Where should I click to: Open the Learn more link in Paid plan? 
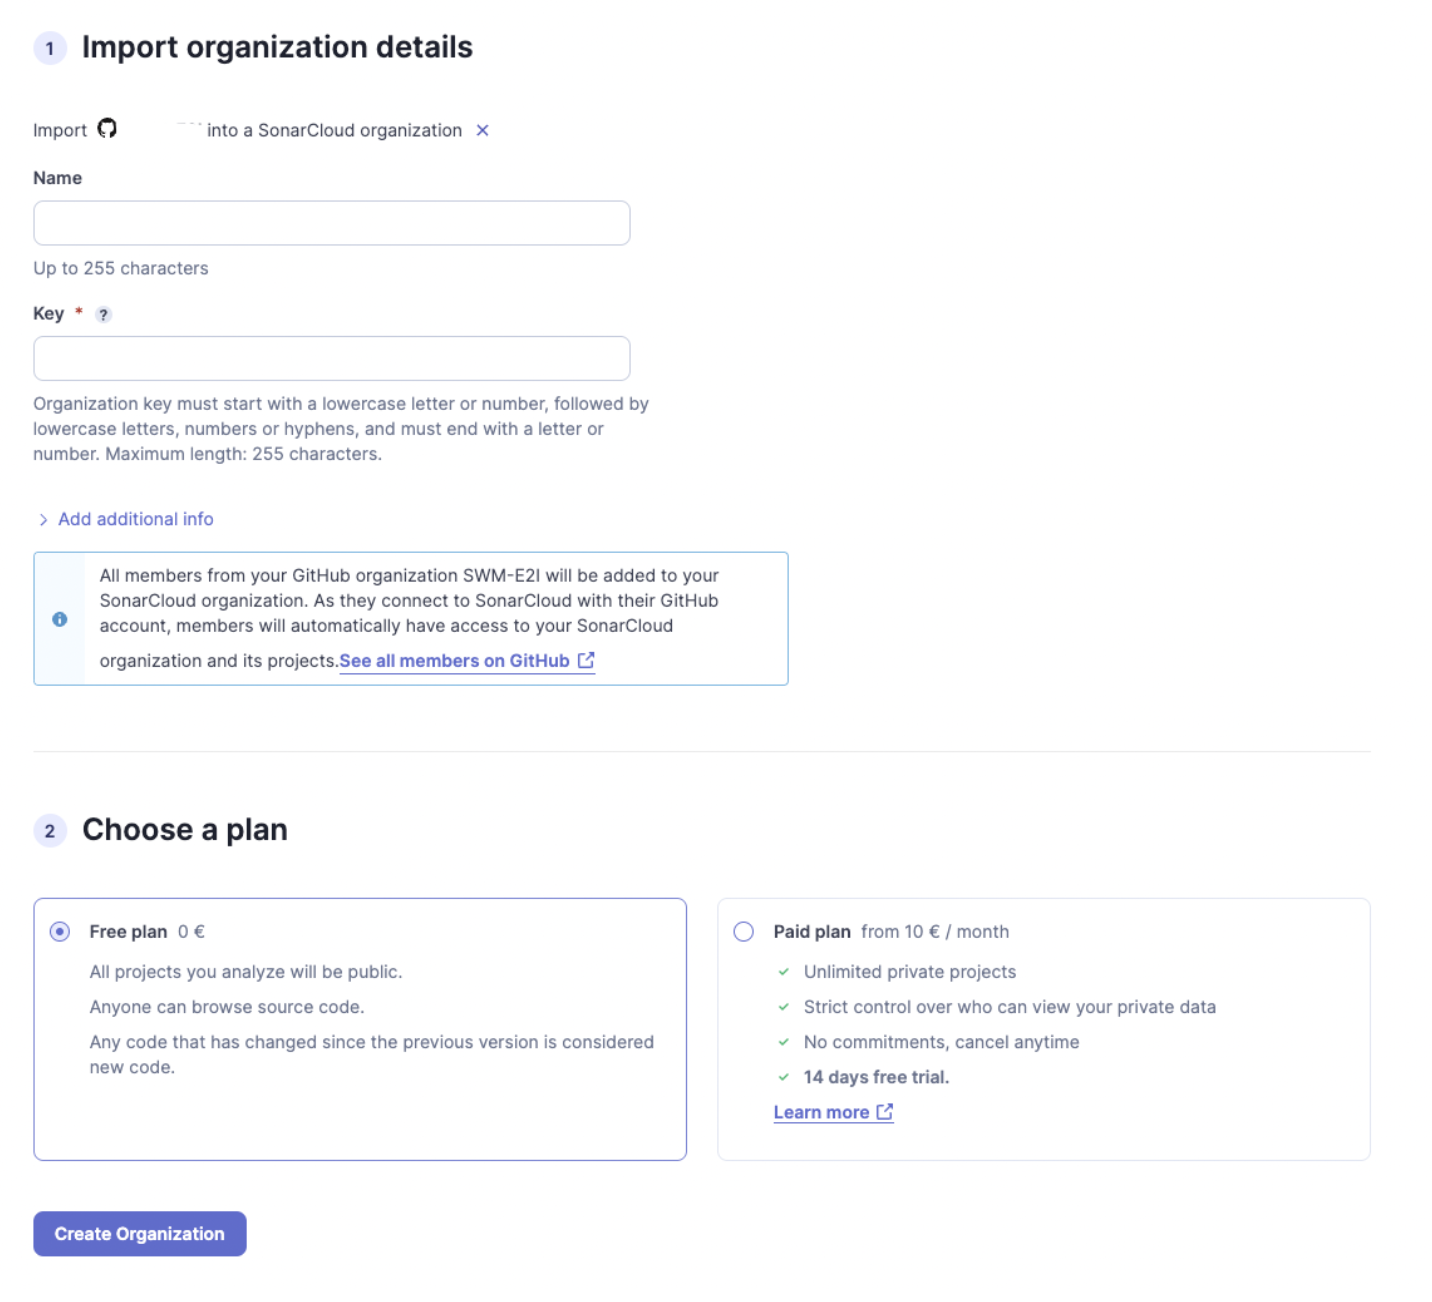coord(821,1113)
